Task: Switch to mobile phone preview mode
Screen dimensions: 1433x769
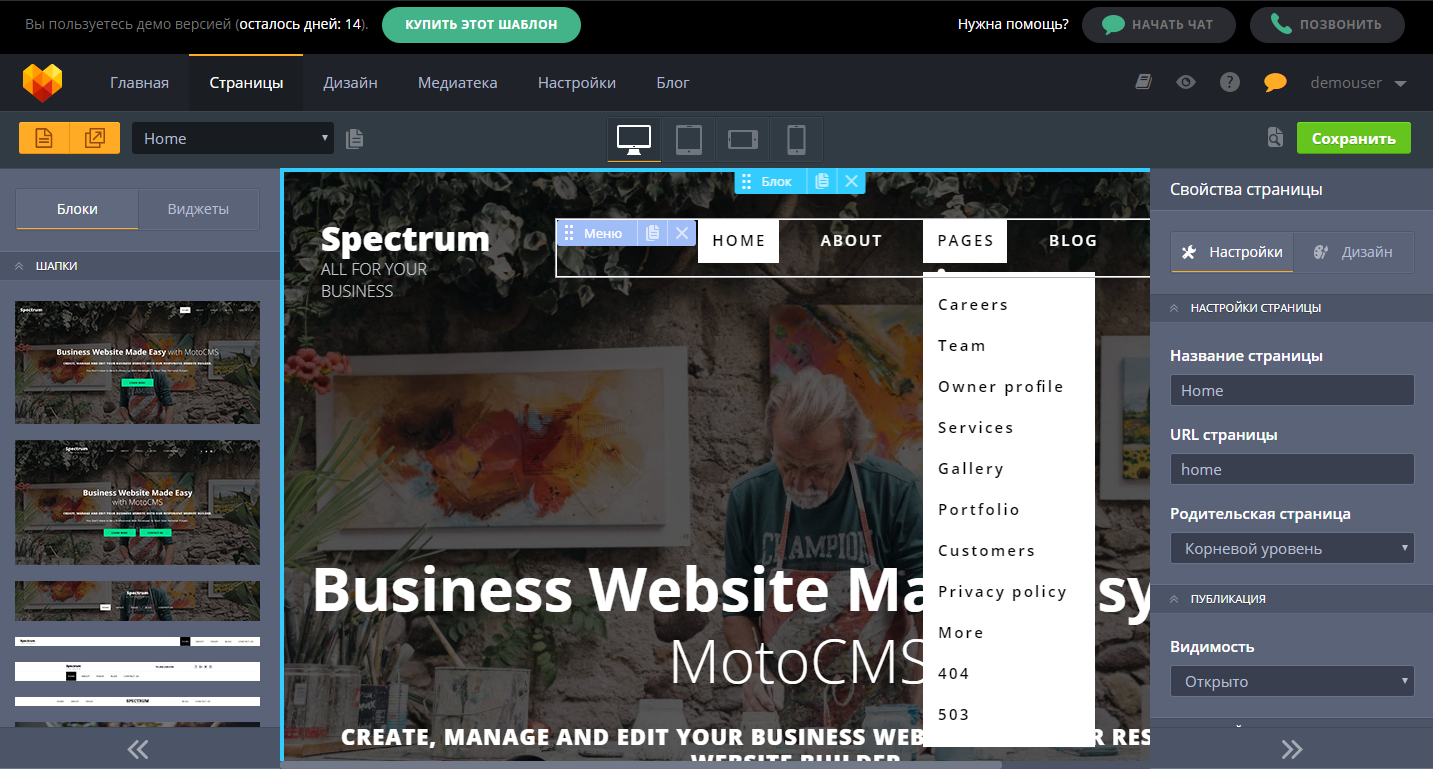Action: (x=796, y=139)
